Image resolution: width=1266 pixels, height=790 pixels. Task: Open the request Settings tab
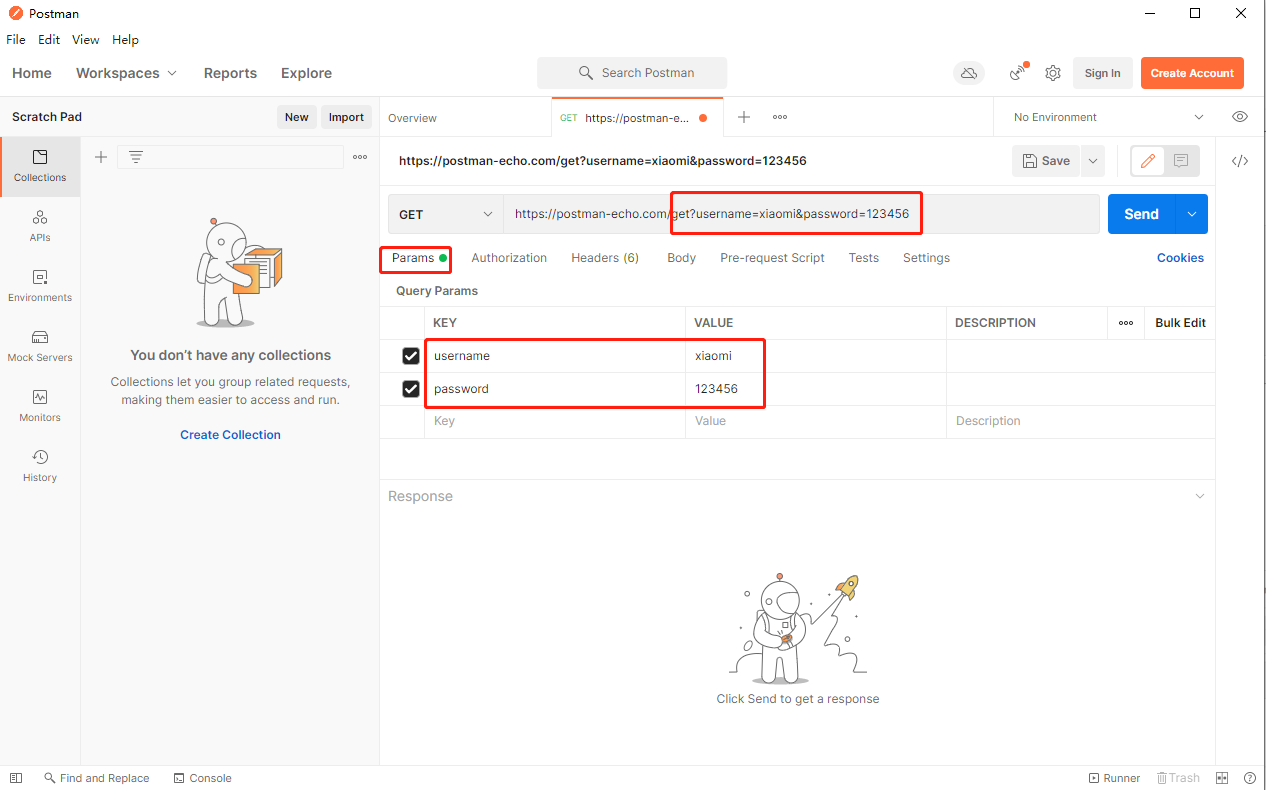tap(926, 258)
